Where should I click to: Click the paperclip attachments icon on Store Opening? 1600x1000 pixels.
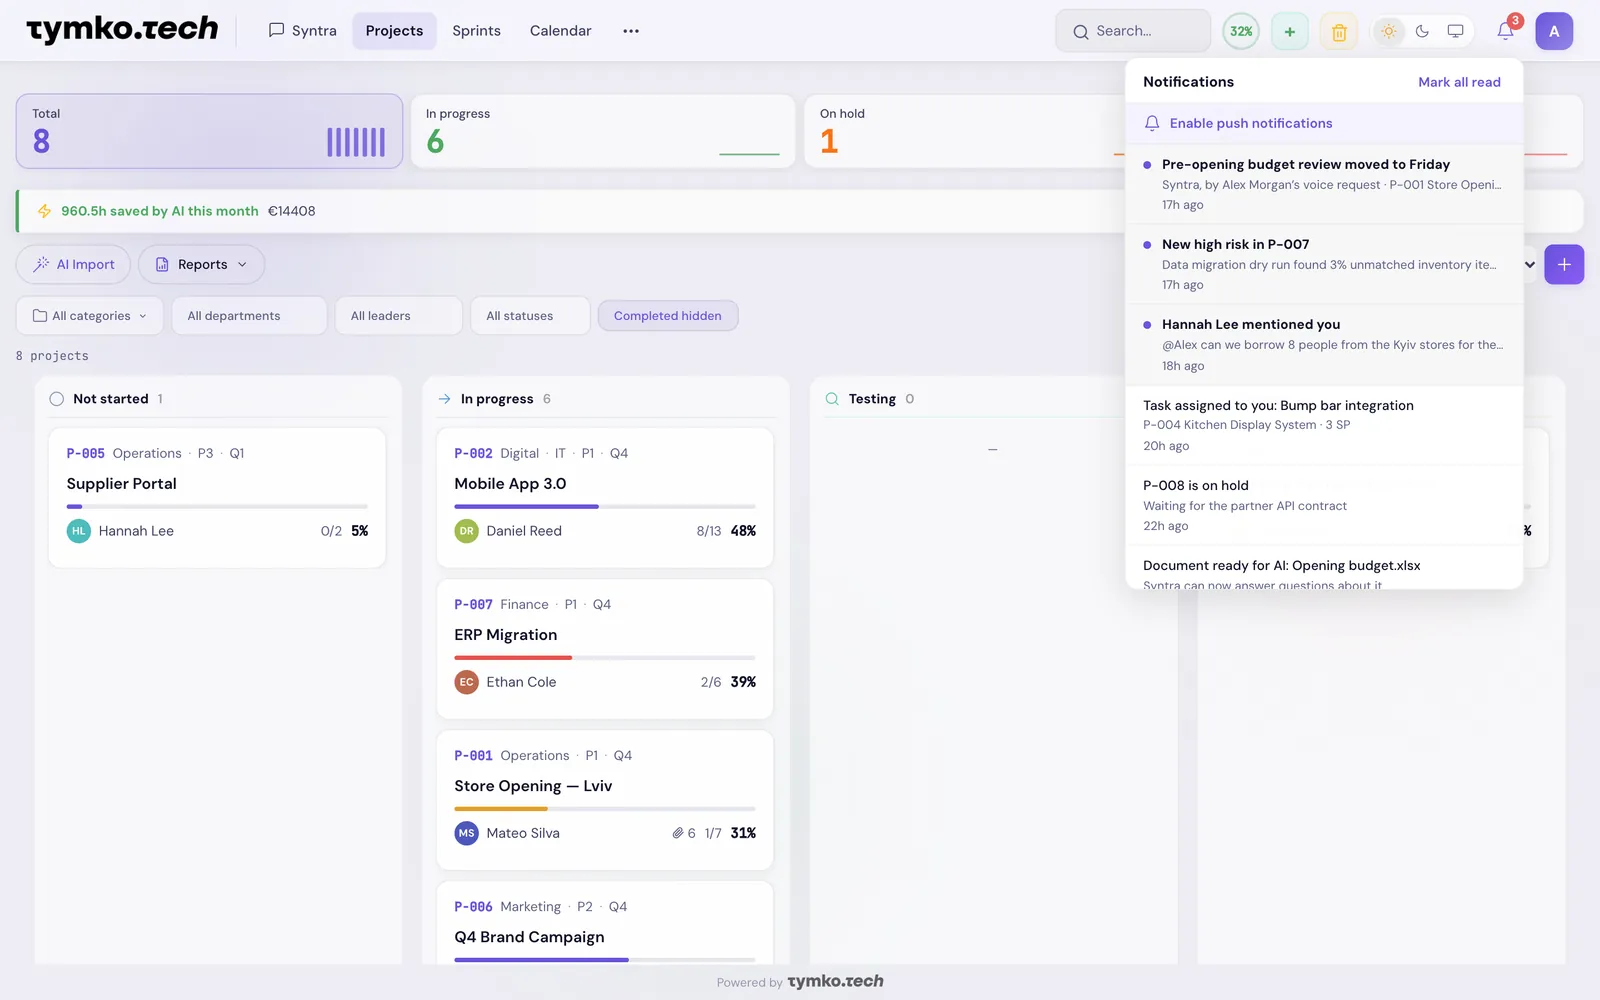(678, 833)
